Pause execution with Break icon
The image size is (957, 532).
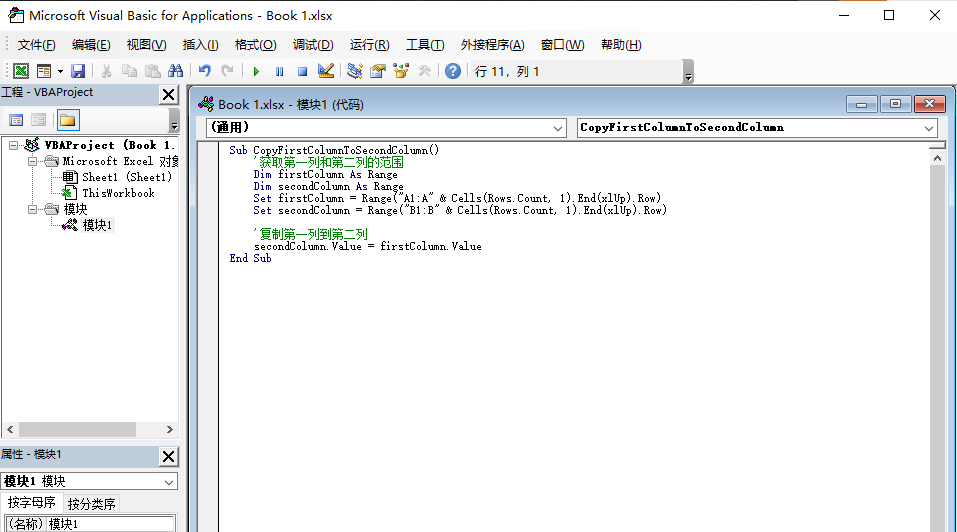pyautogui.click(x=280, y=71)
